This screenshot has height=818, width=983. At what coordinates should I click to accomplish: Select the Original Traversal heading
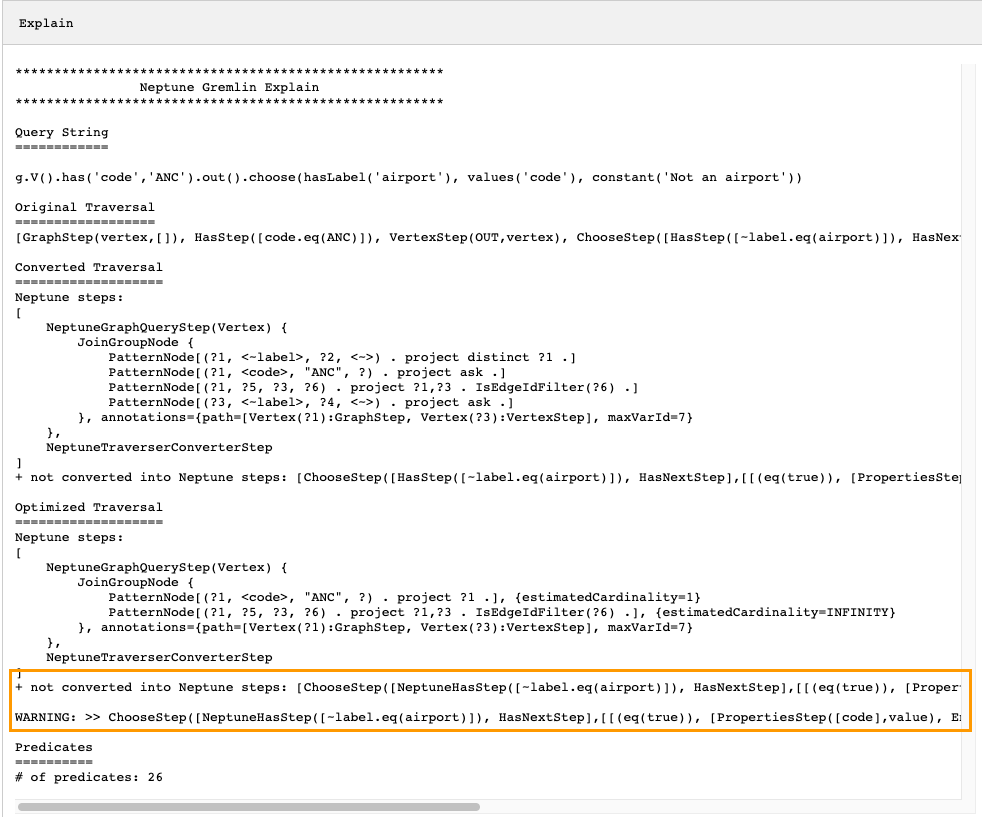tap(84, 207)
